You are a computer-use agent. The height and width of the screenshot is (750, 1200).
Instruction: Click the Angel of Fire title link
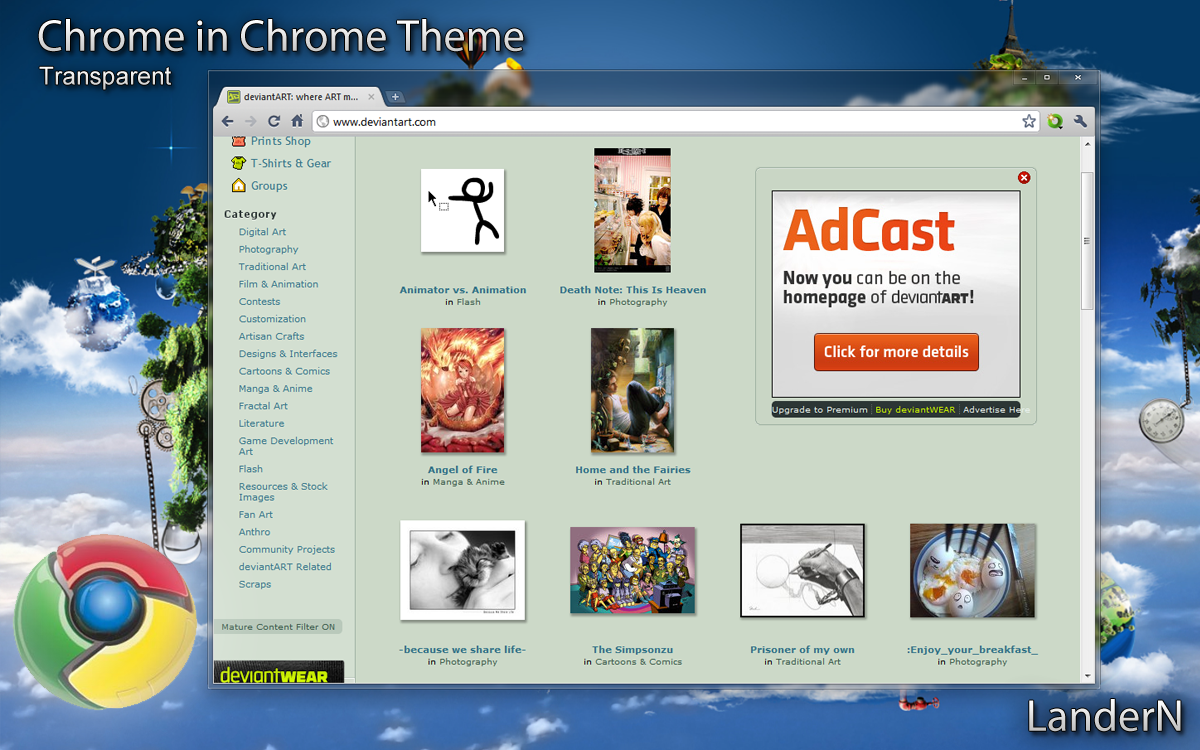(x=463, y=470)
